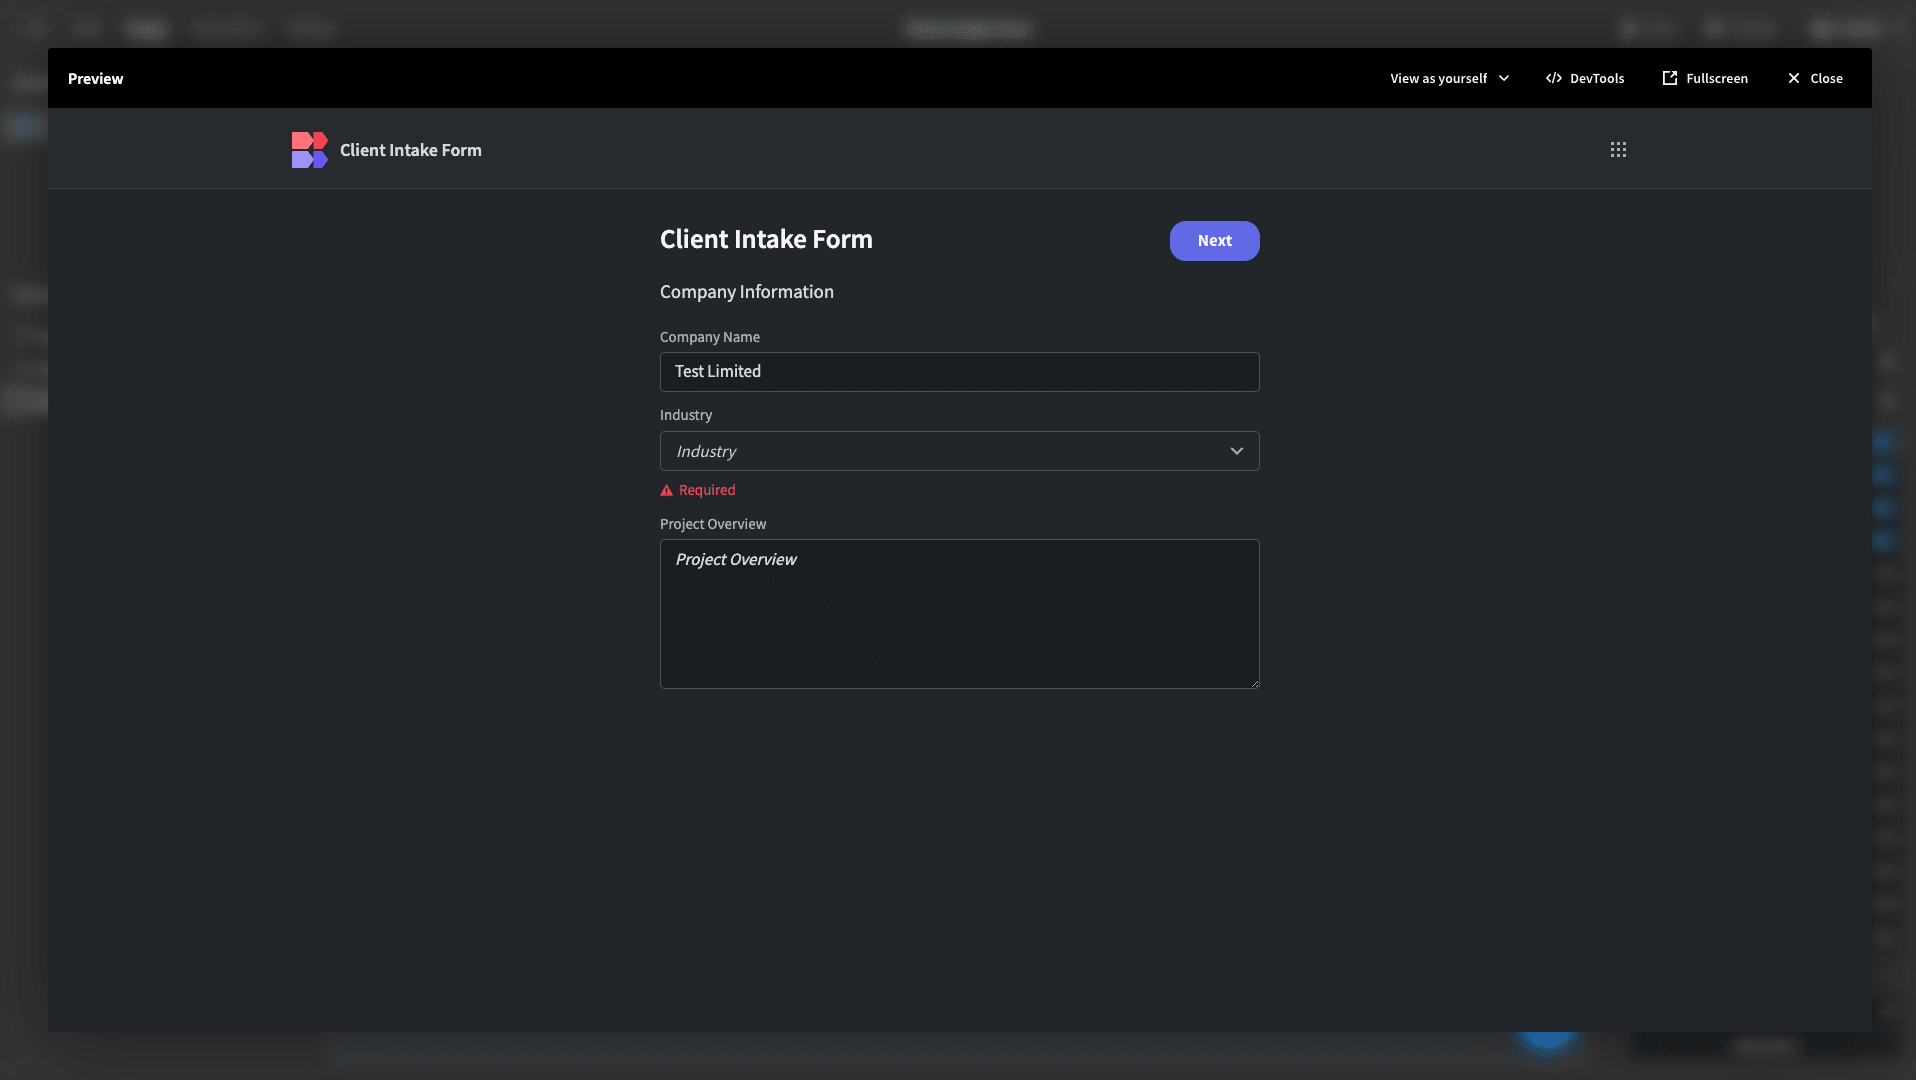Click the Fullscreen external-link icon
The image size is (1916, 1080).
pos(1670,78)
